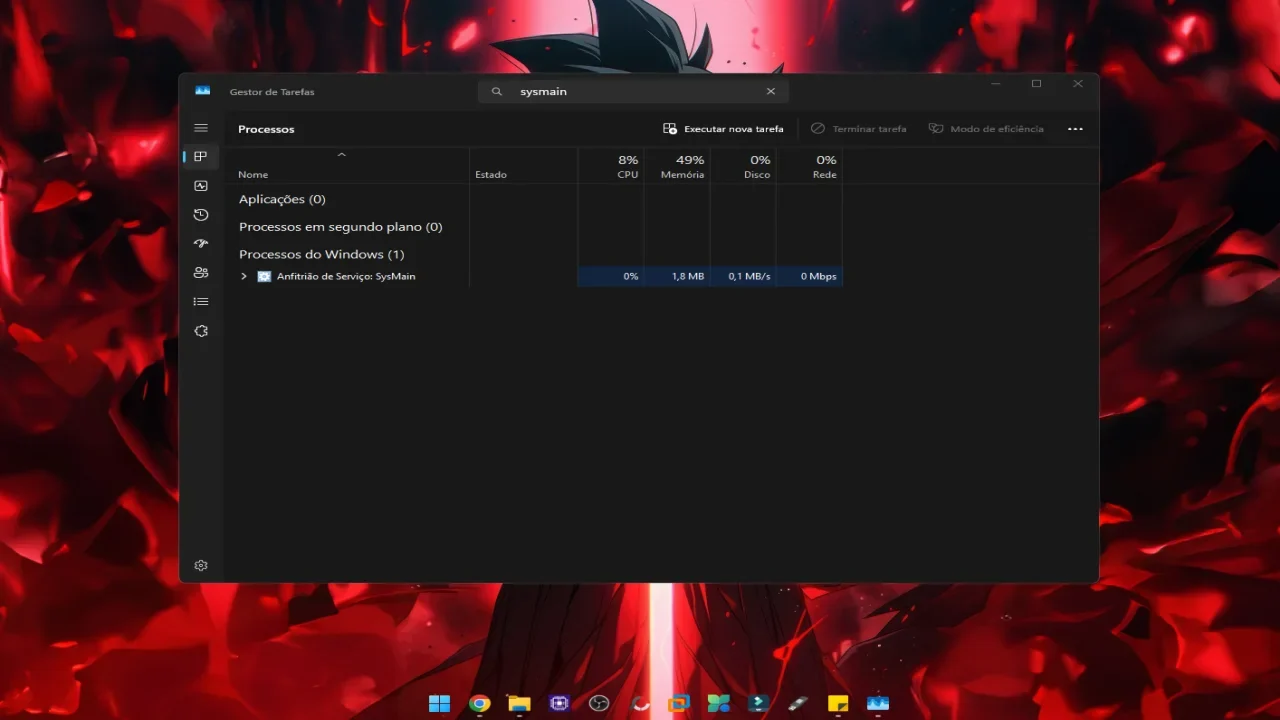Clear the sysmain search text

(771, 91)
